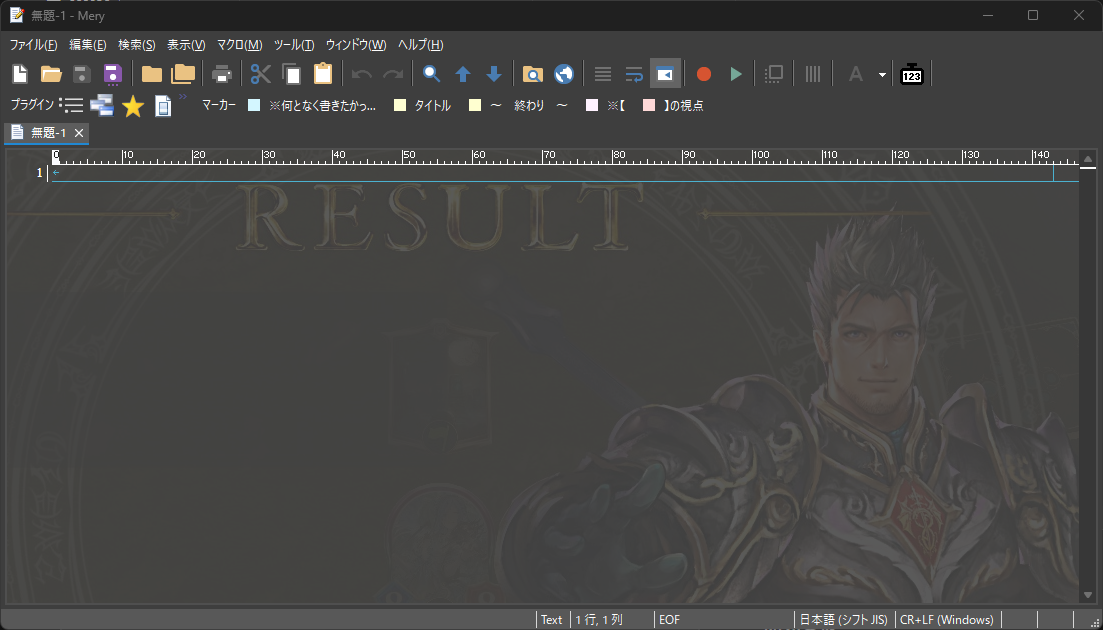Open the マクロ(M) menu
The width and height of the screenshot is (1103, 630).
click(x=240, y=45)
